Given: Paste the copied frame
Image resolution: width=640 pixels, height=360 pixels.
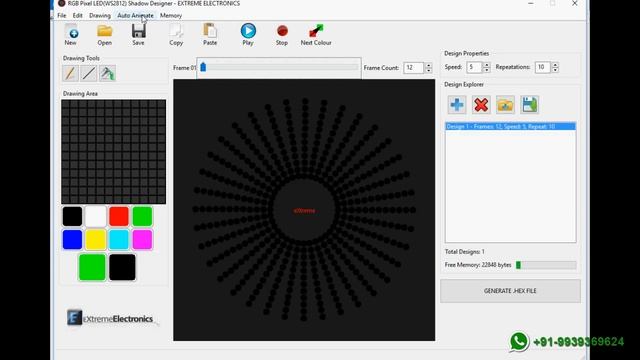Looking at the screenshot, I should tap(210, 34).
